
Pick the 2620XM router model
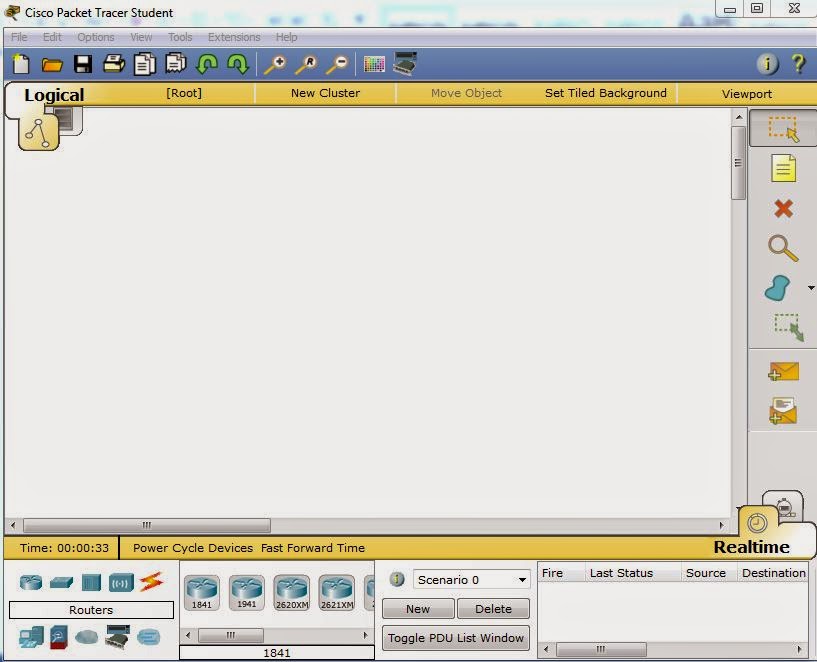click(292, 592)
